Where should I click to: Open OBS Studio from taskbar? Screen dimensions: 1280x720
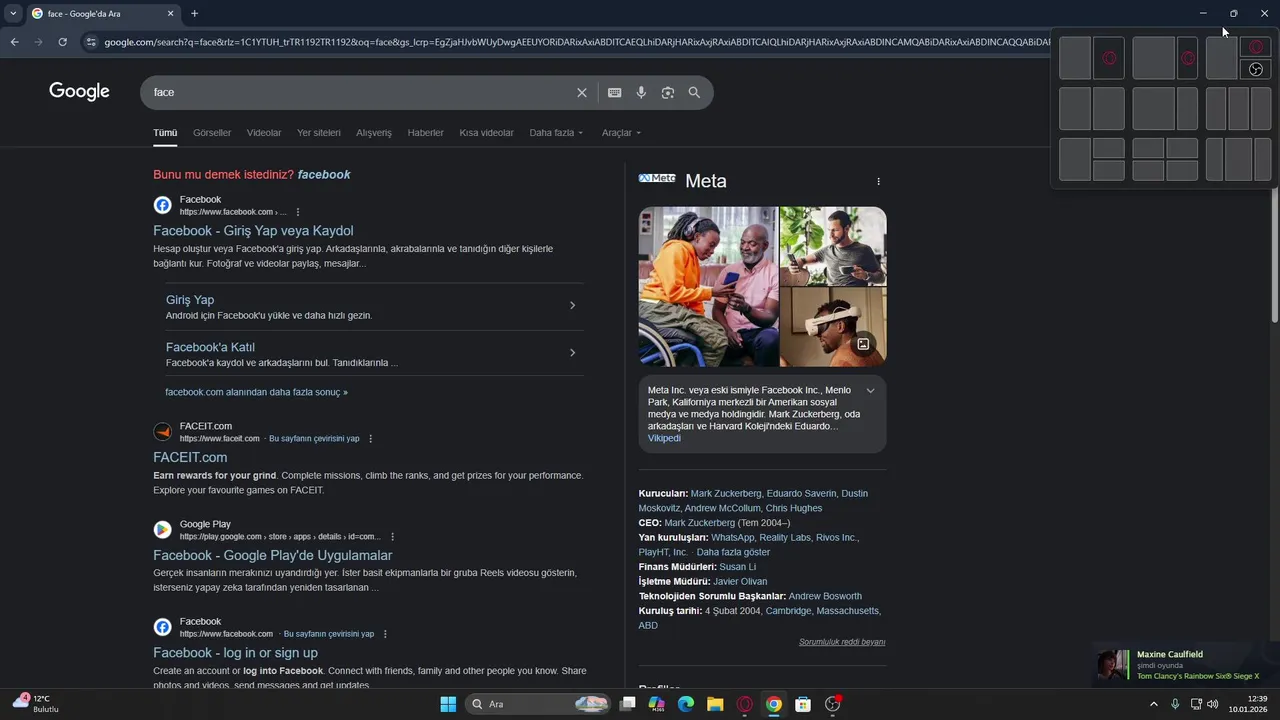click(832, 704)
